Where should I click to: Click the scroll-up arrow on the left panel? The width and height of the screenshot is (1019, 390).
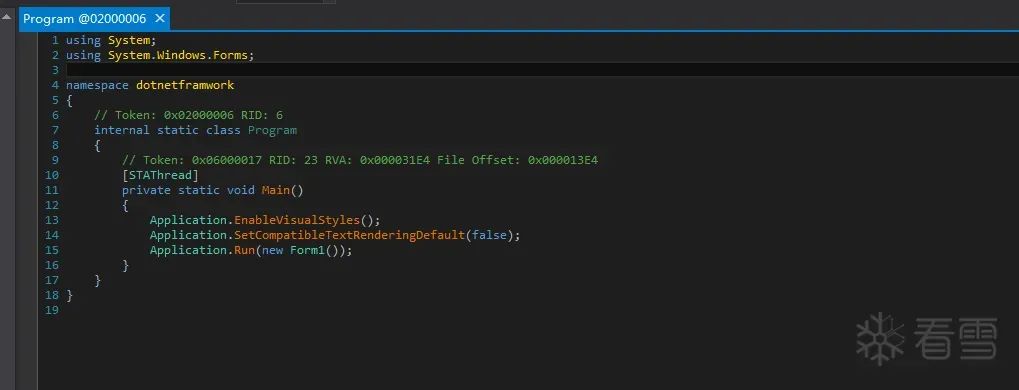[x=7, y=17]
